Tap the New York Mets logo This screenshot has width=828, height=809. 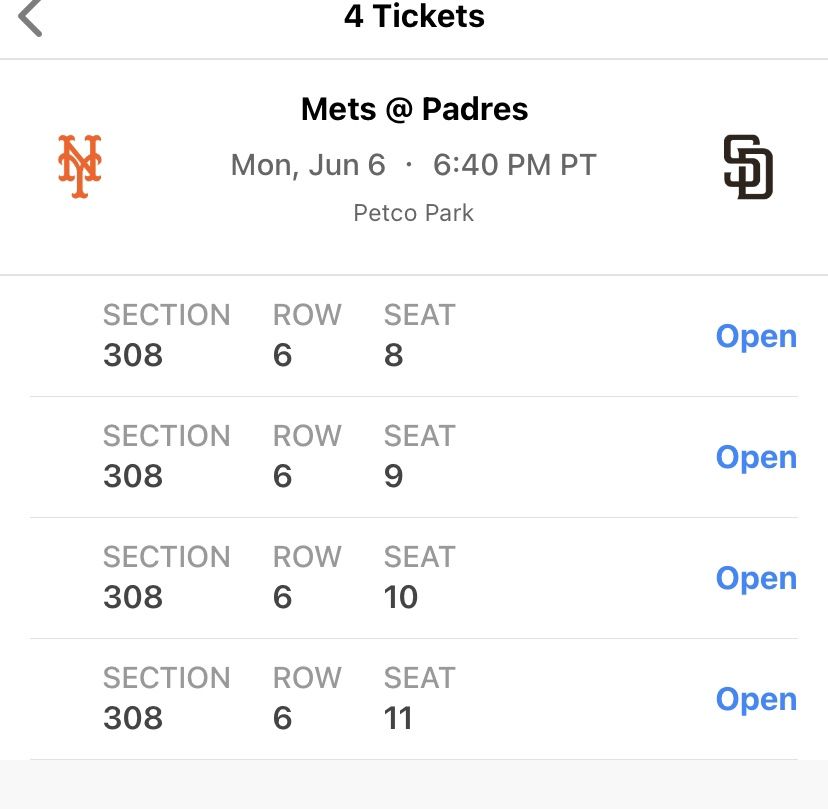point(80,165)
